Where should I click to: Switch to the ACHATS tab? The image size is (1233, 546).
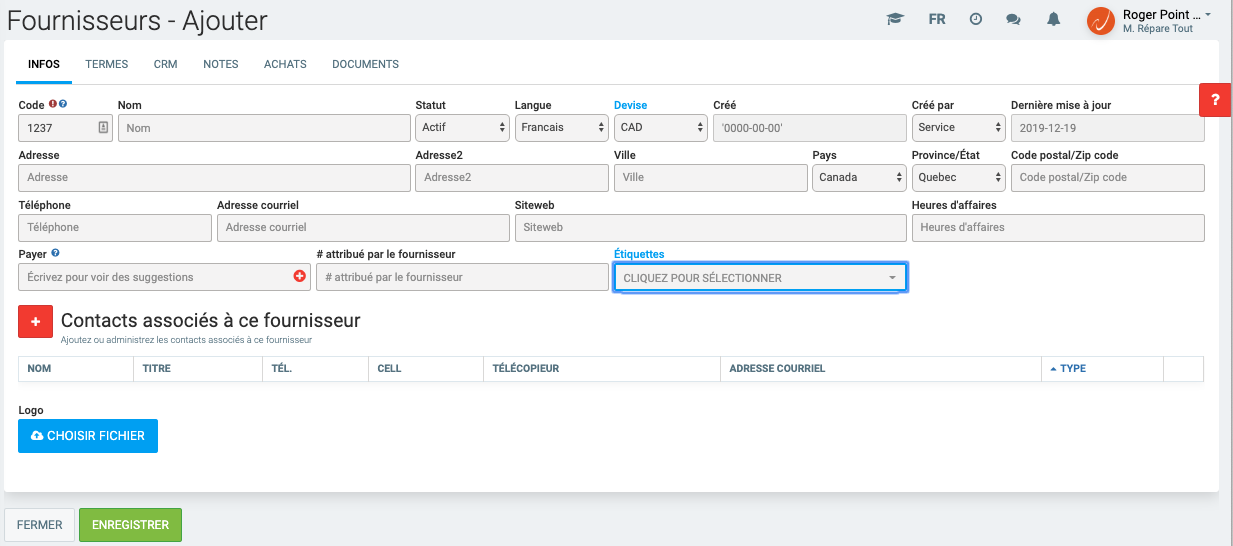point(285,64)
